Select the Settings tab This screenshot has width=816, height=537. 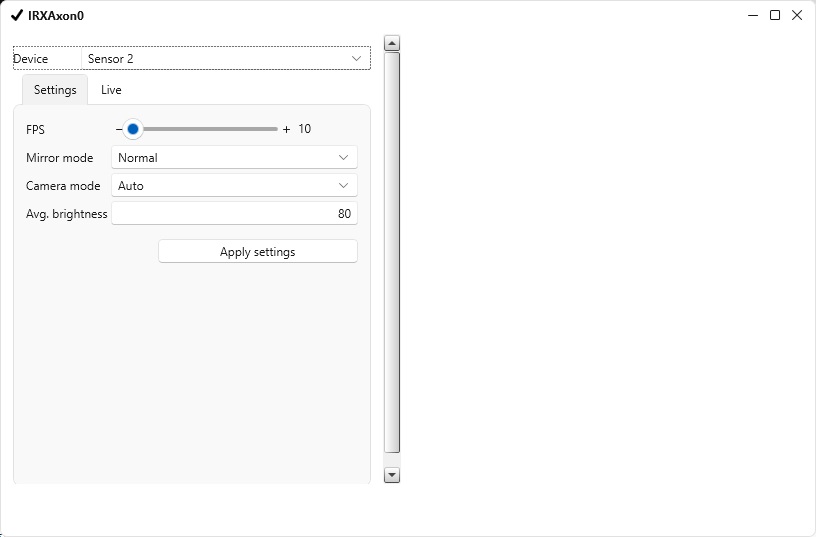55,90
